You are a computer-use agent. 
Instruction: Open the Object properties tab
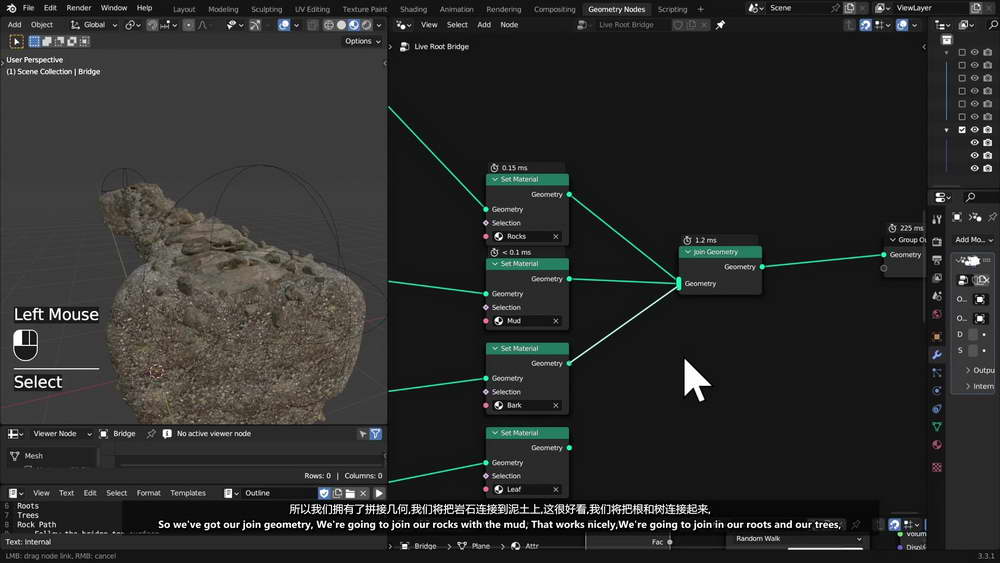[937, 336]
